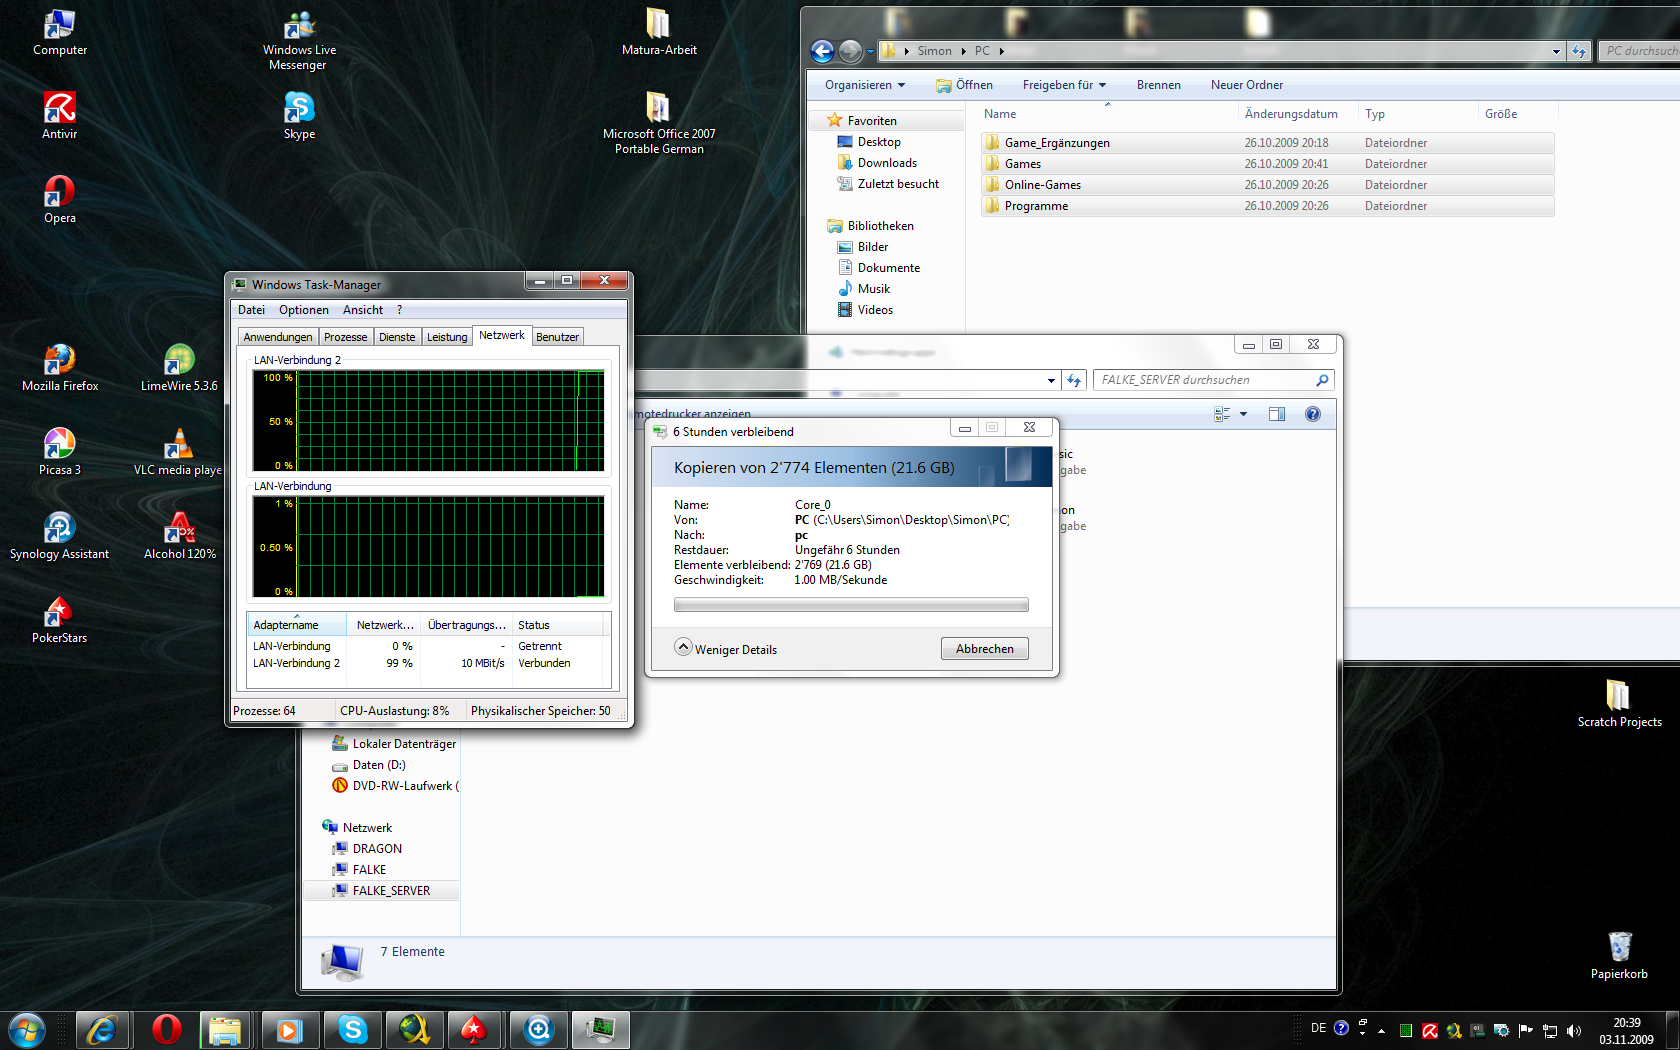Click the copy progress bar

850,605
